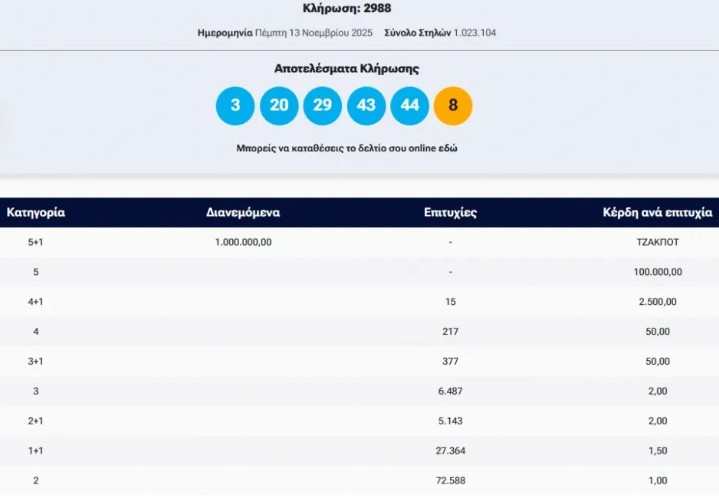Select the blue ball number 20

[x=279, y=106]
